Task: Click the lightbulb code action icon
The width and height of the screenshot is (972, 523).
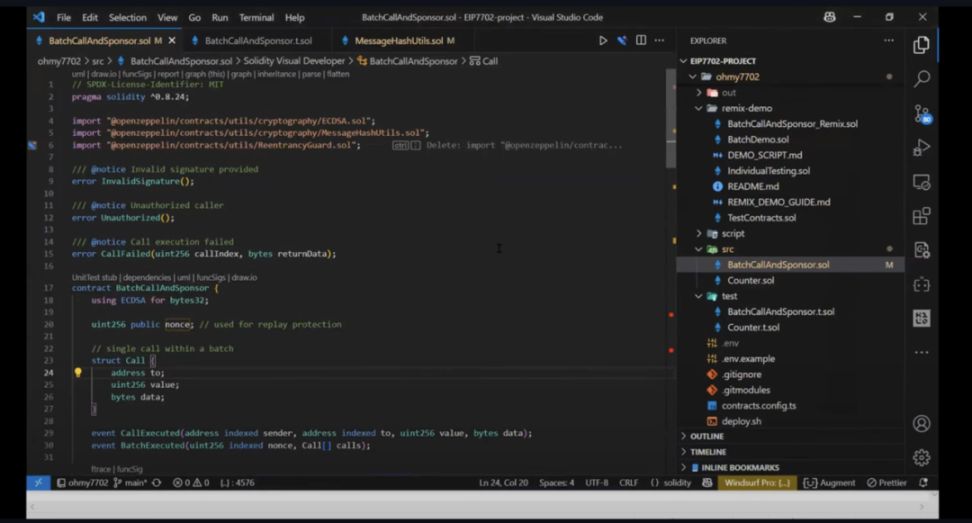Action: click(78, 373)
